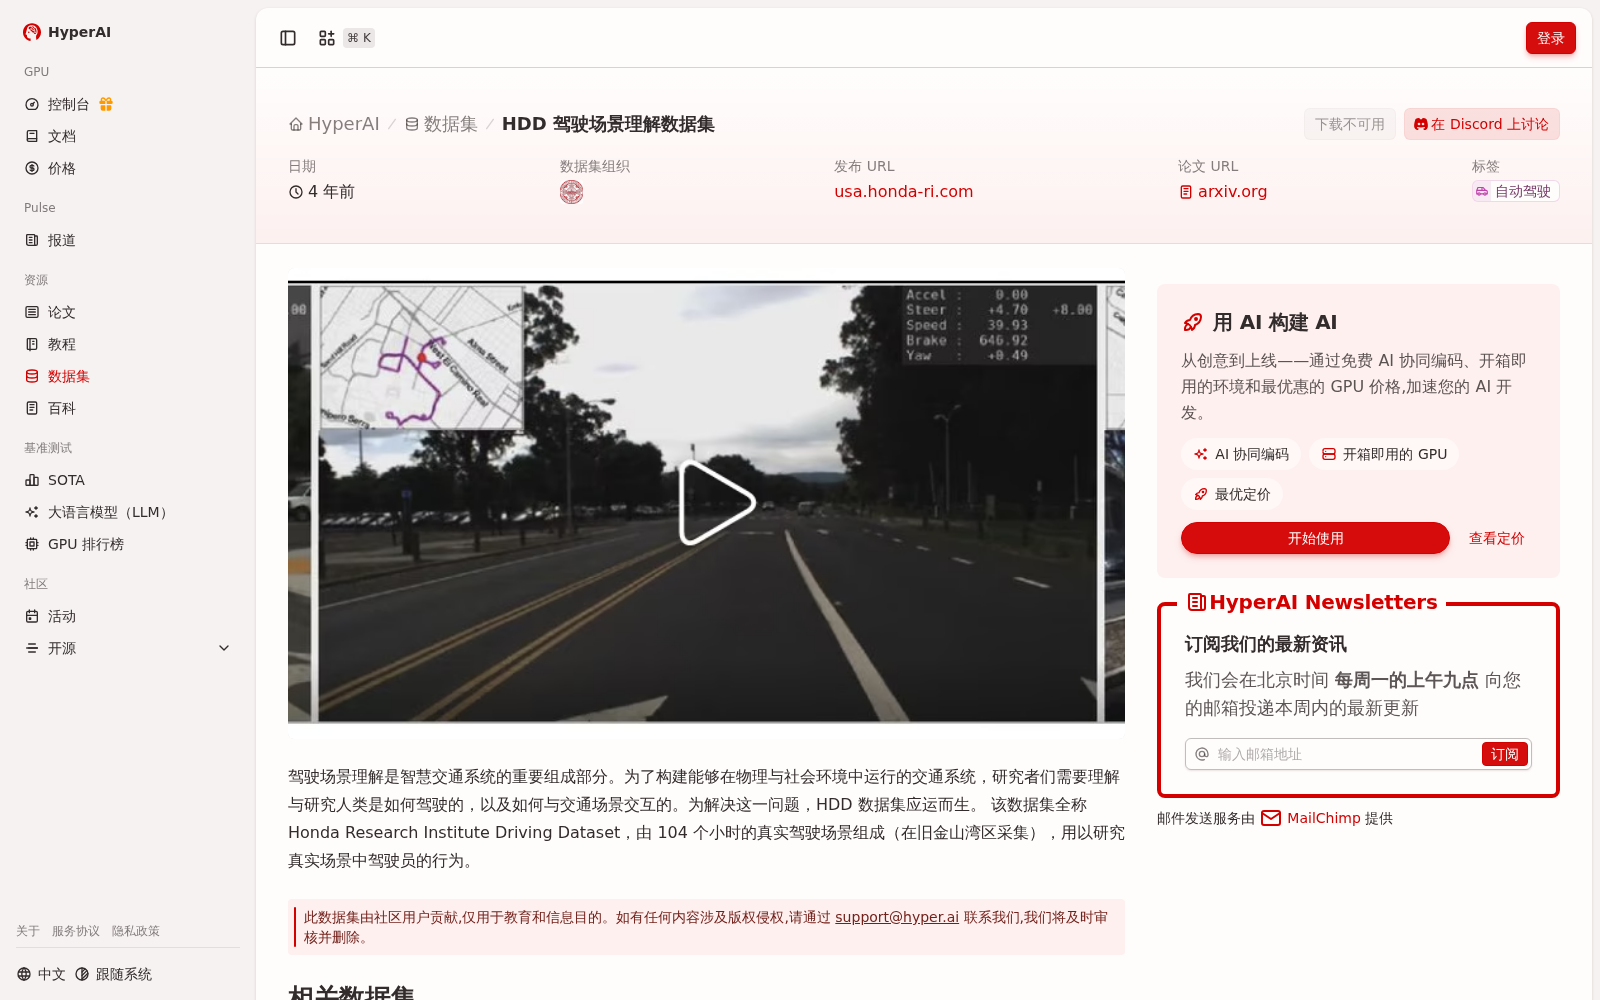
Task: Click the 自动驾驶 tag
Action: [1515, 191]
